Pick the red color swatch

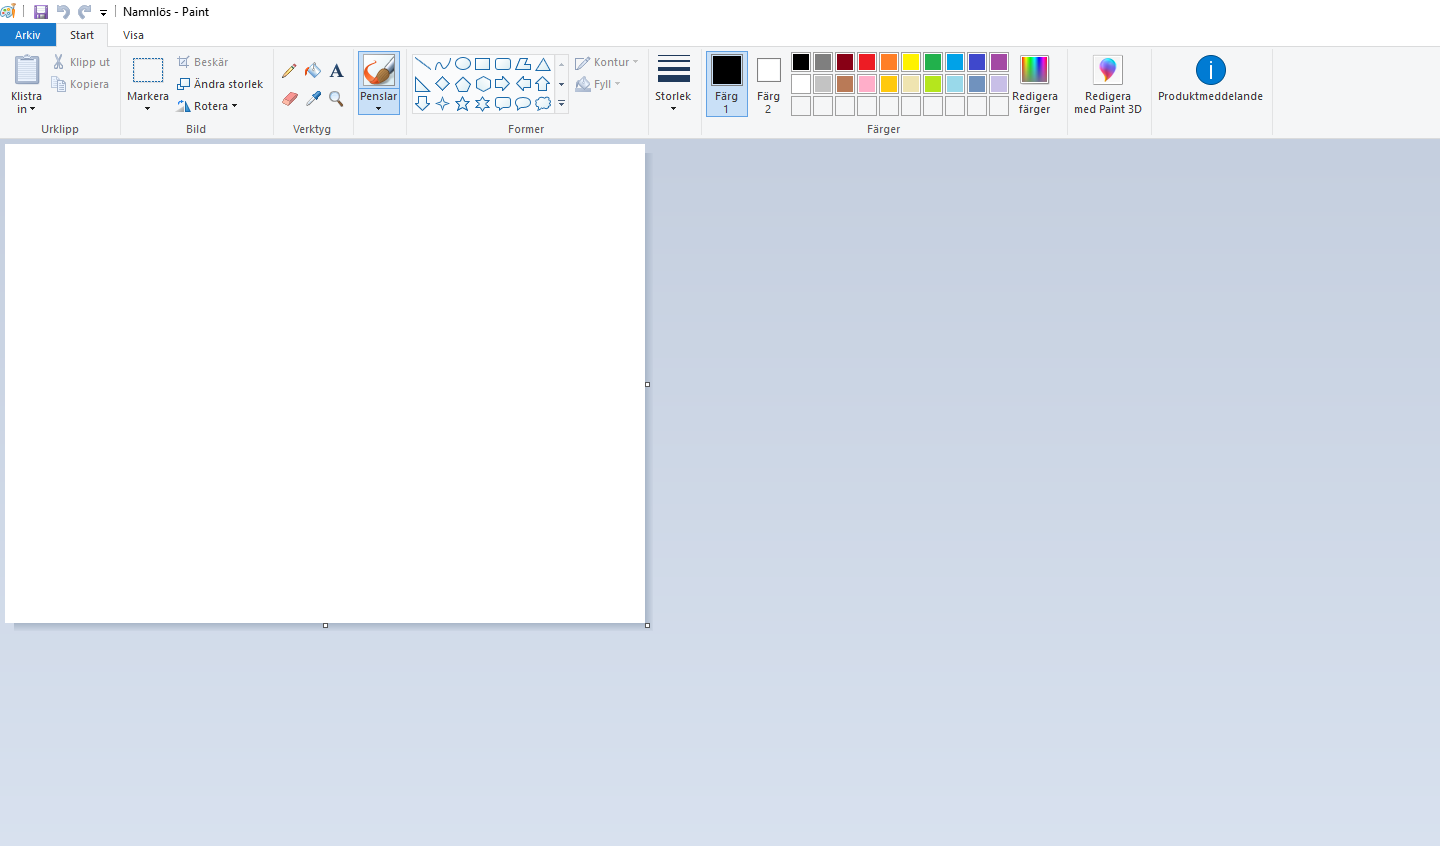[x=867, y=62]
